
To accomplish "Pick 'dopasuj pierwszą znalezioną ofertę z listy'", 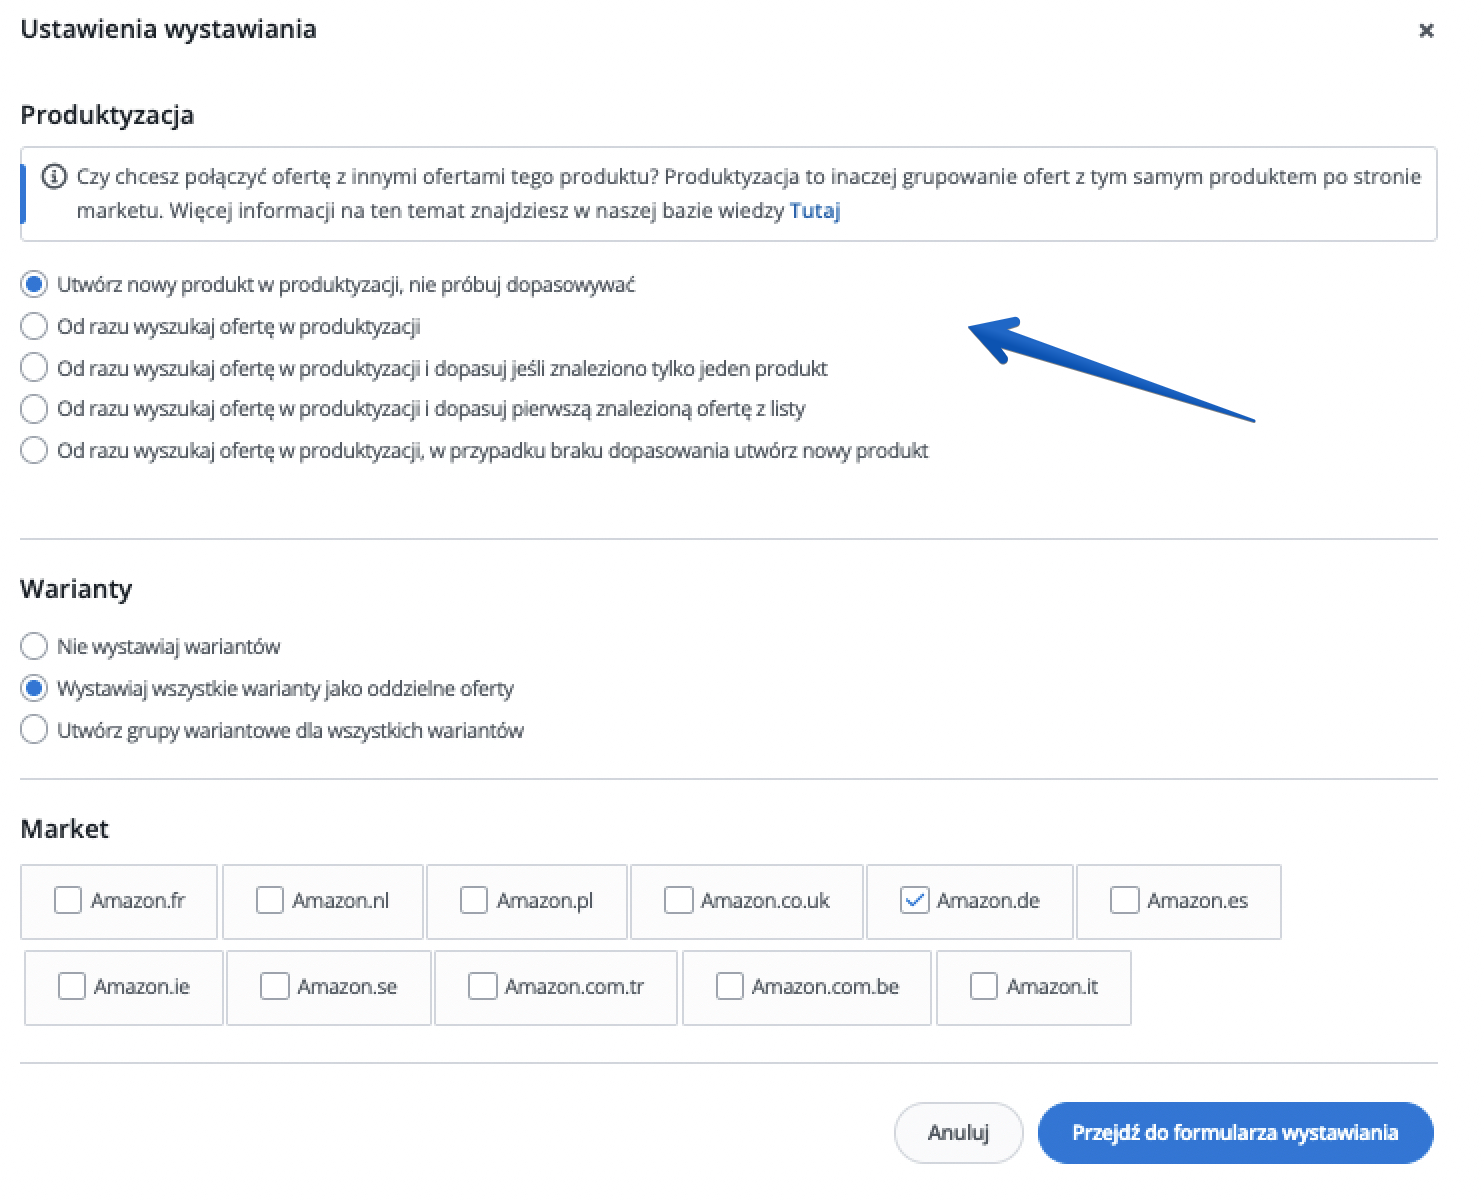I will pos(34,409).
